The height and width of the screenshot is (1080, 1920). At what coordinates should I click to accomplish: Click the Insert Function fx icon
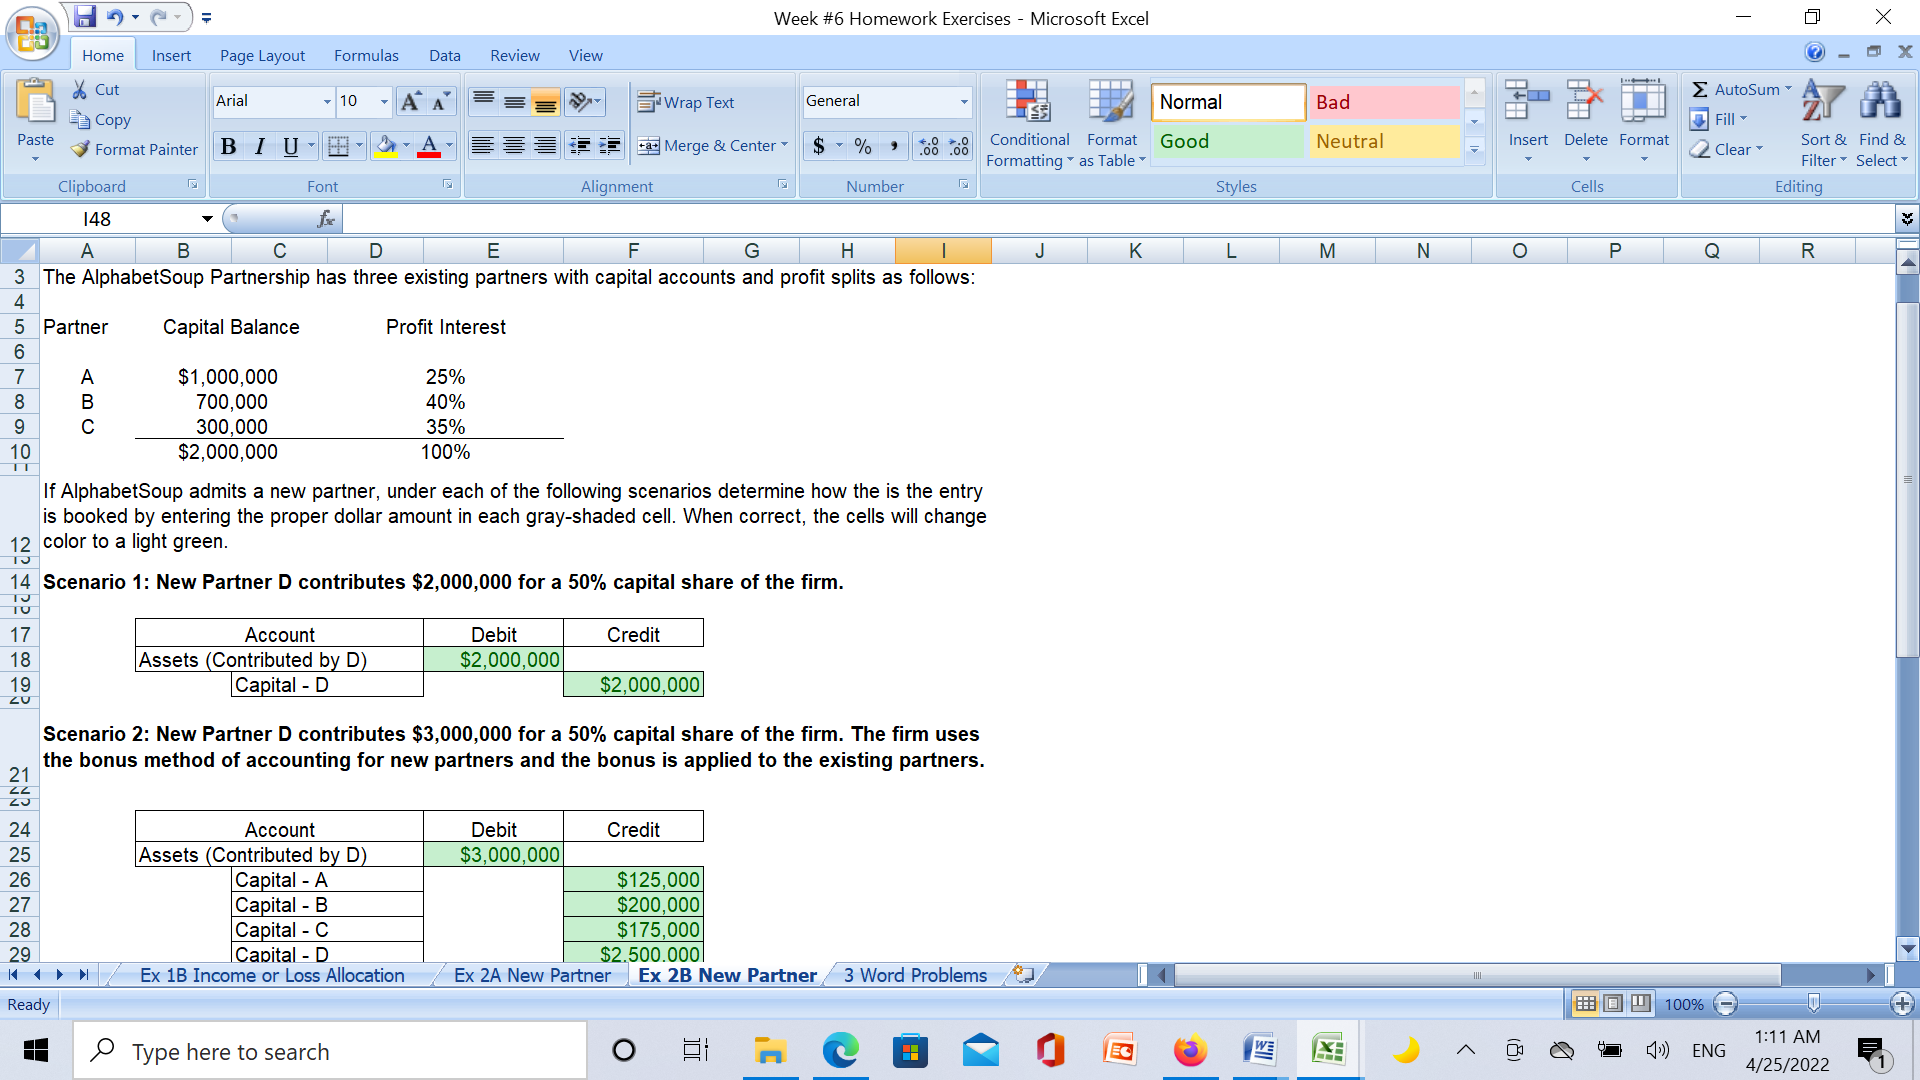326,218
